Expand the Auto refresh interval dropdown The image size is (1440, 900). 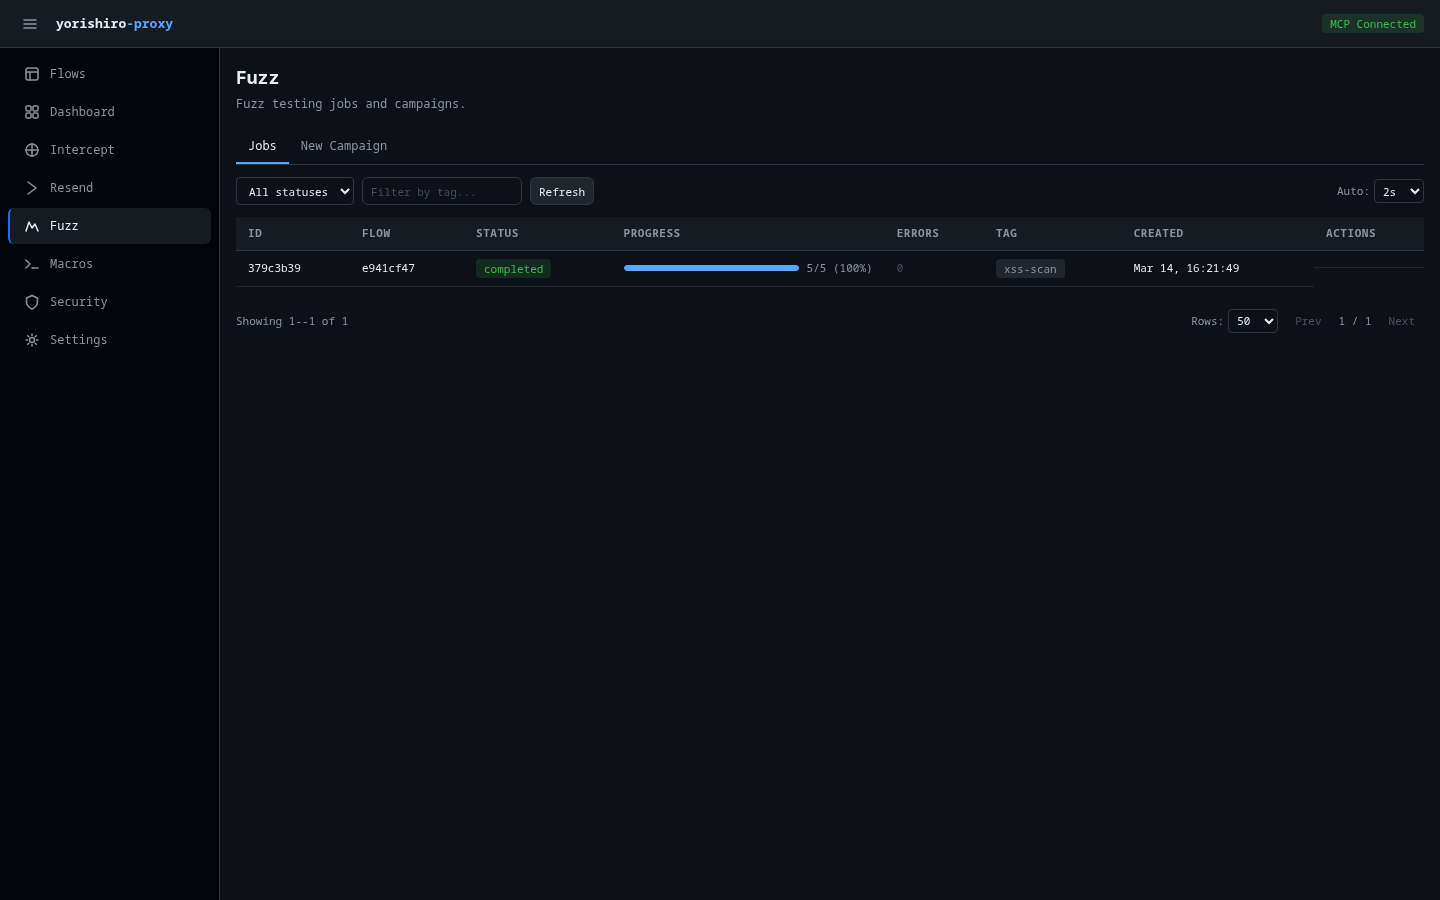[x=1398, y=191]
